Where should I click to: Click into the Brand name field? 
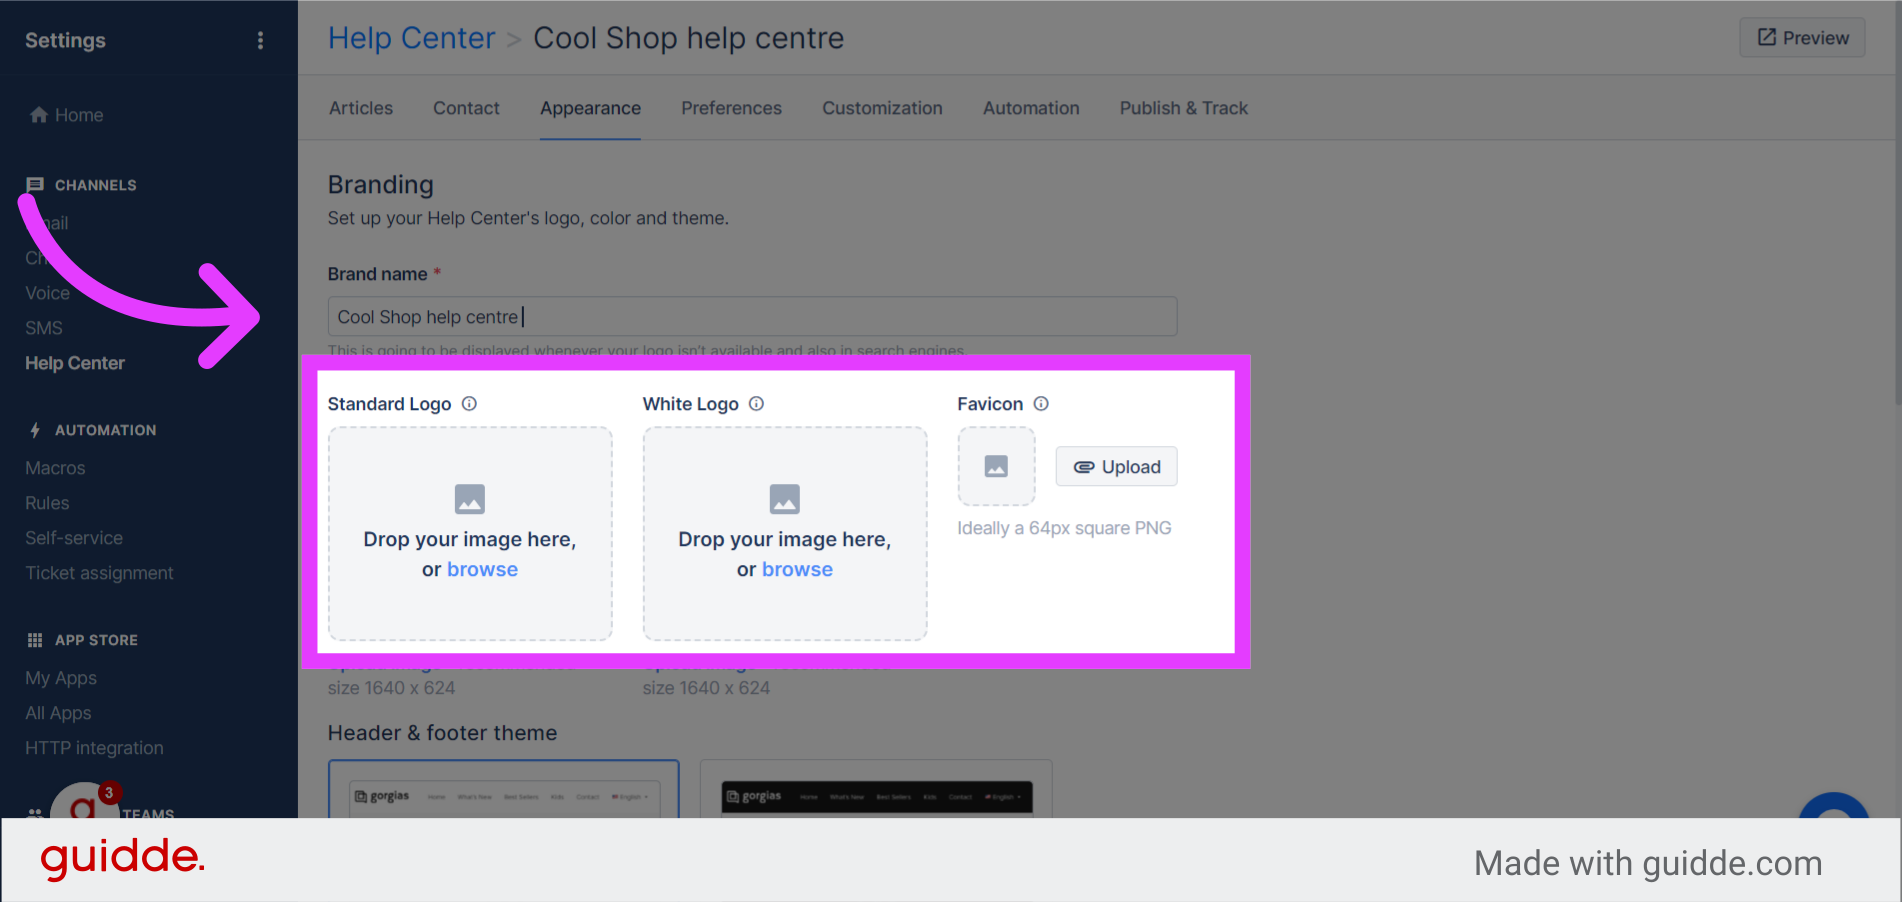pos(752,316)
